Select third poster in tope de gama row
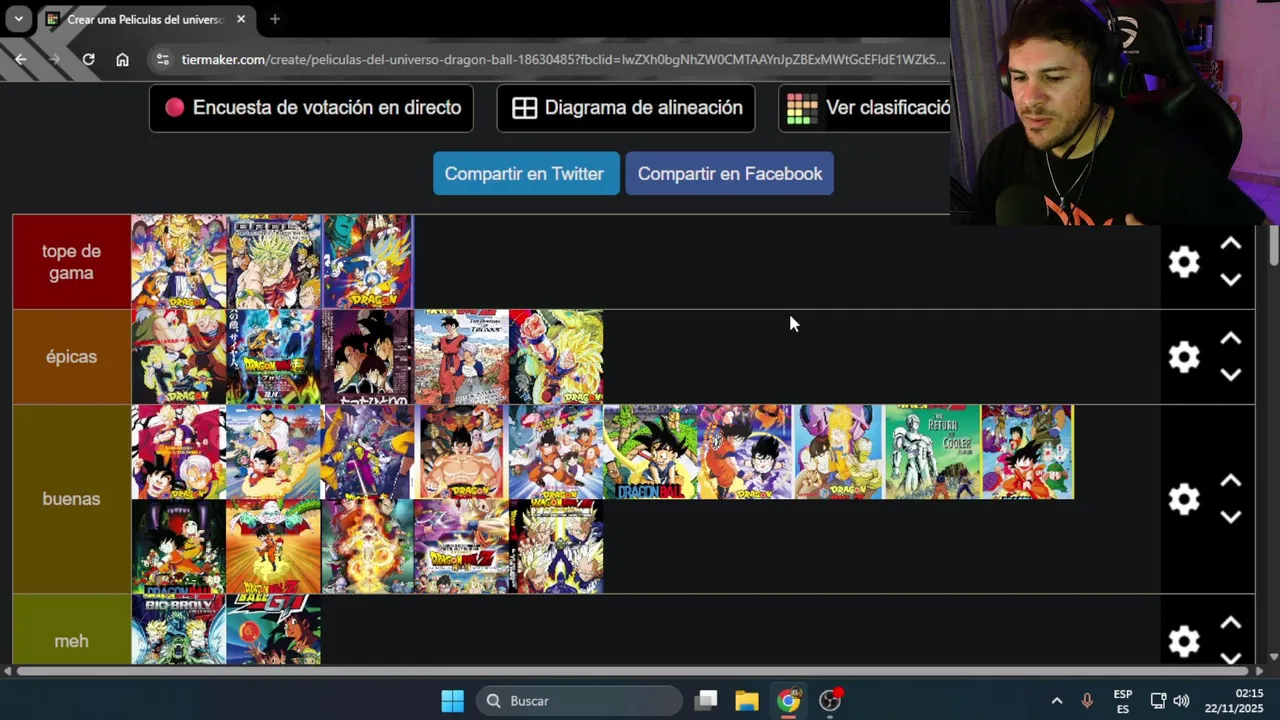The image size is (1280, 720). tap(367, 262)
